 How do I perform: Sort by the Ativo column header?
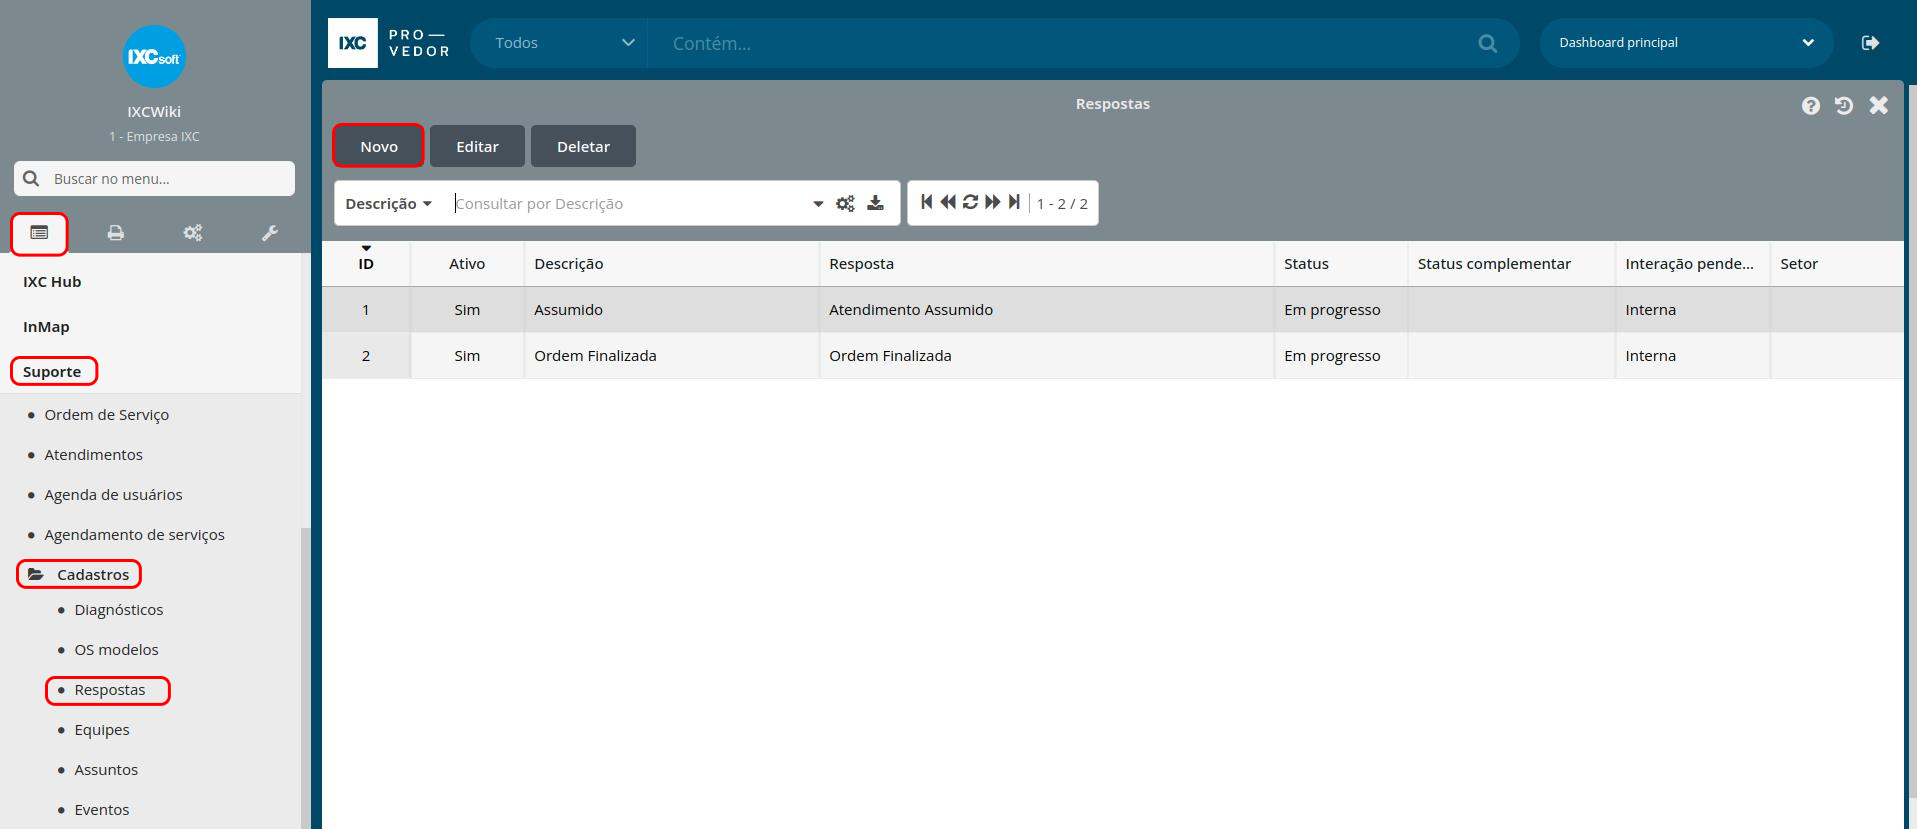[467, 263]
